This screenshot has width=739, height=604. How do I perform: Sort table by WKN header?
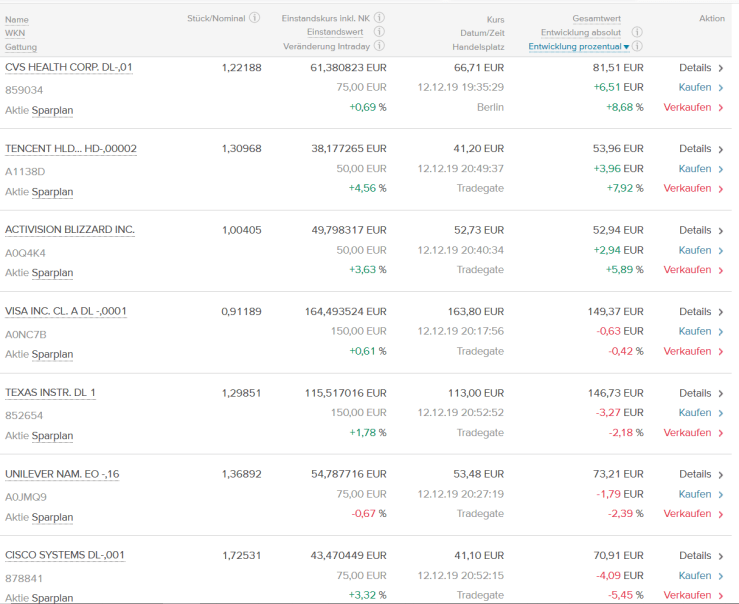tap(16, 33)
